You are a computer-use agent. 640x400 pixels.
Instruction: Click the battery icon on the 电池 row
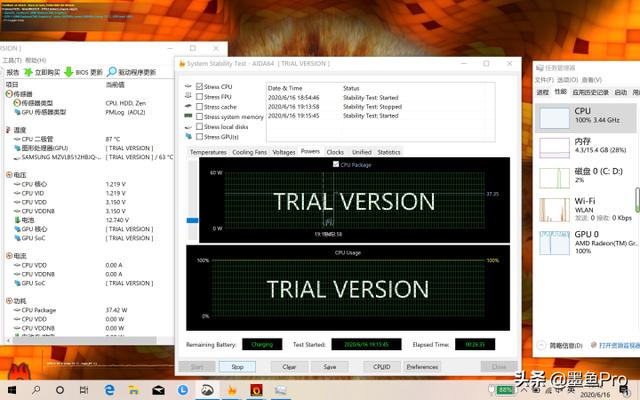point(18,220)
